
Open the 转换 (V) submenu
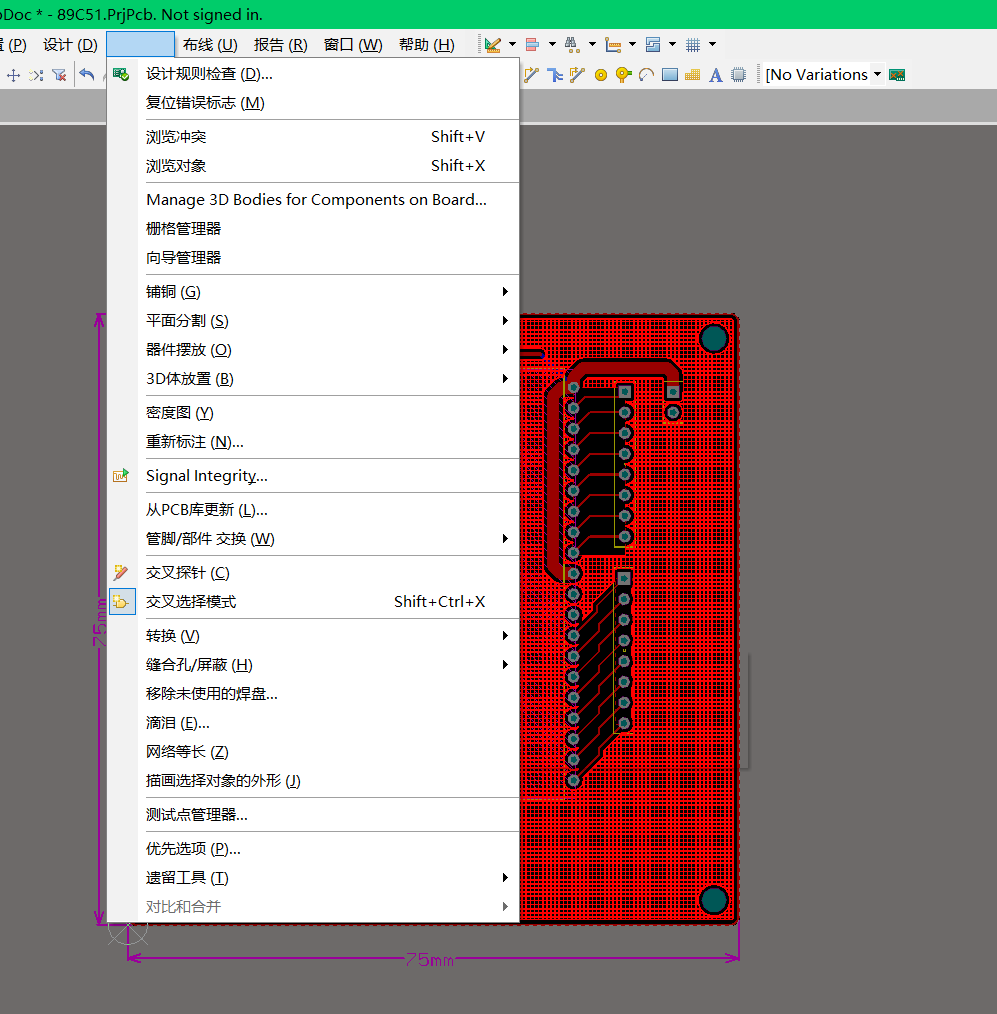(x=313, y=636)
